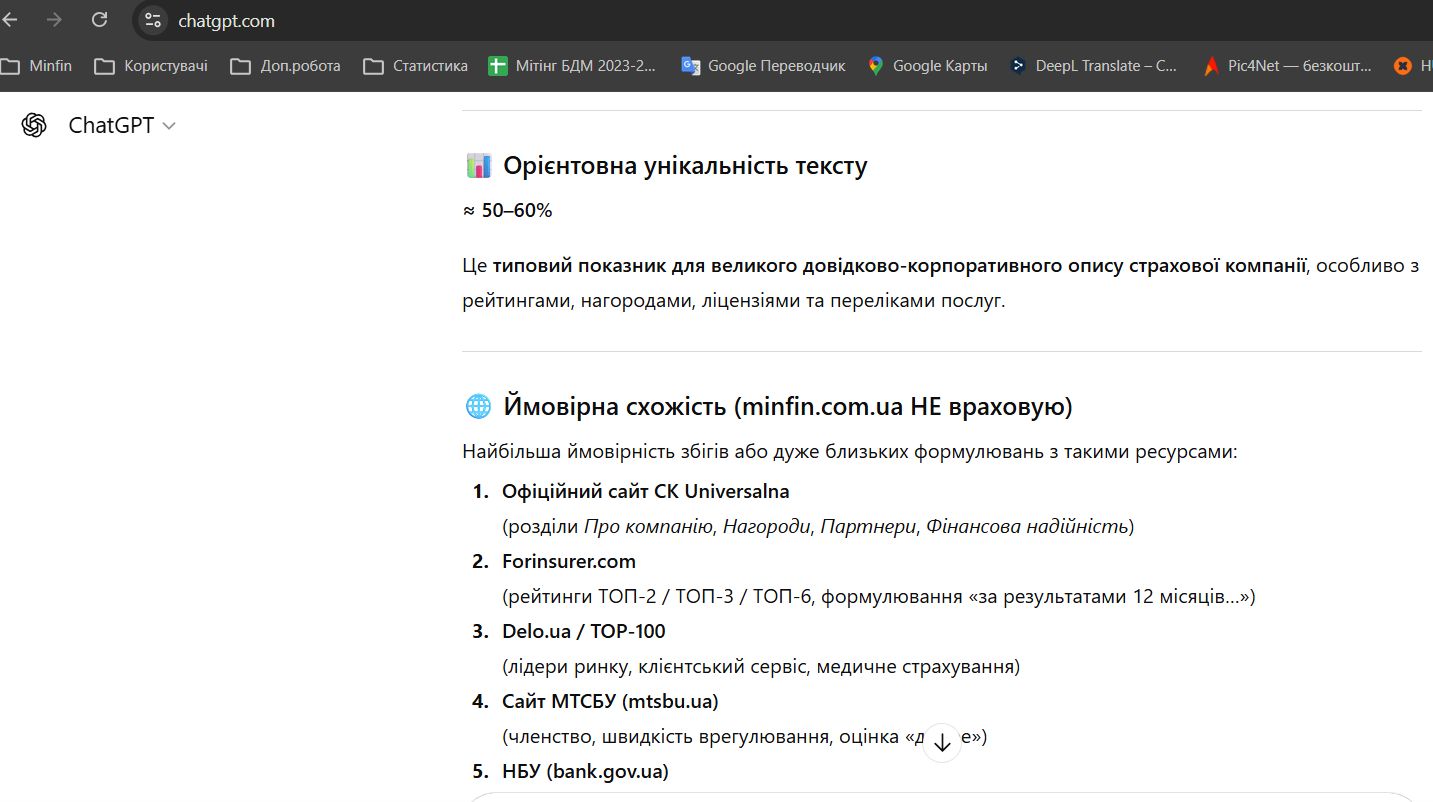Jump to bottom with the down-arrow button
The height and width of the screenshot is (802, 1433).
(x=942, y=743)
